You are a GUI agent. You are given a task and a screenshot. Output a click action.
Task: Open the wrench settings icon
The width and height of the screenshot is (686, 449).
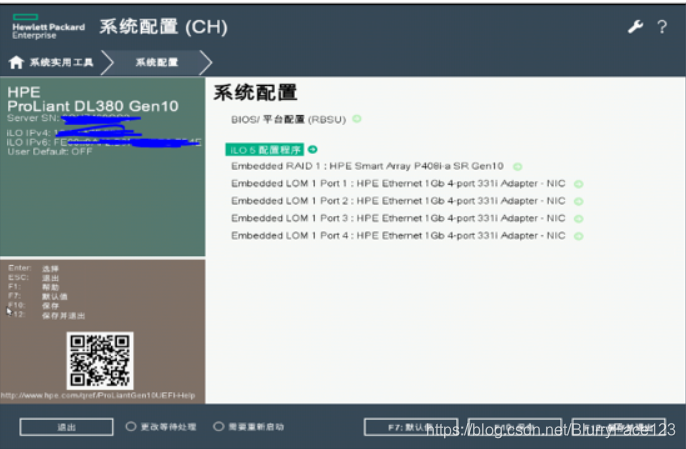635,27
